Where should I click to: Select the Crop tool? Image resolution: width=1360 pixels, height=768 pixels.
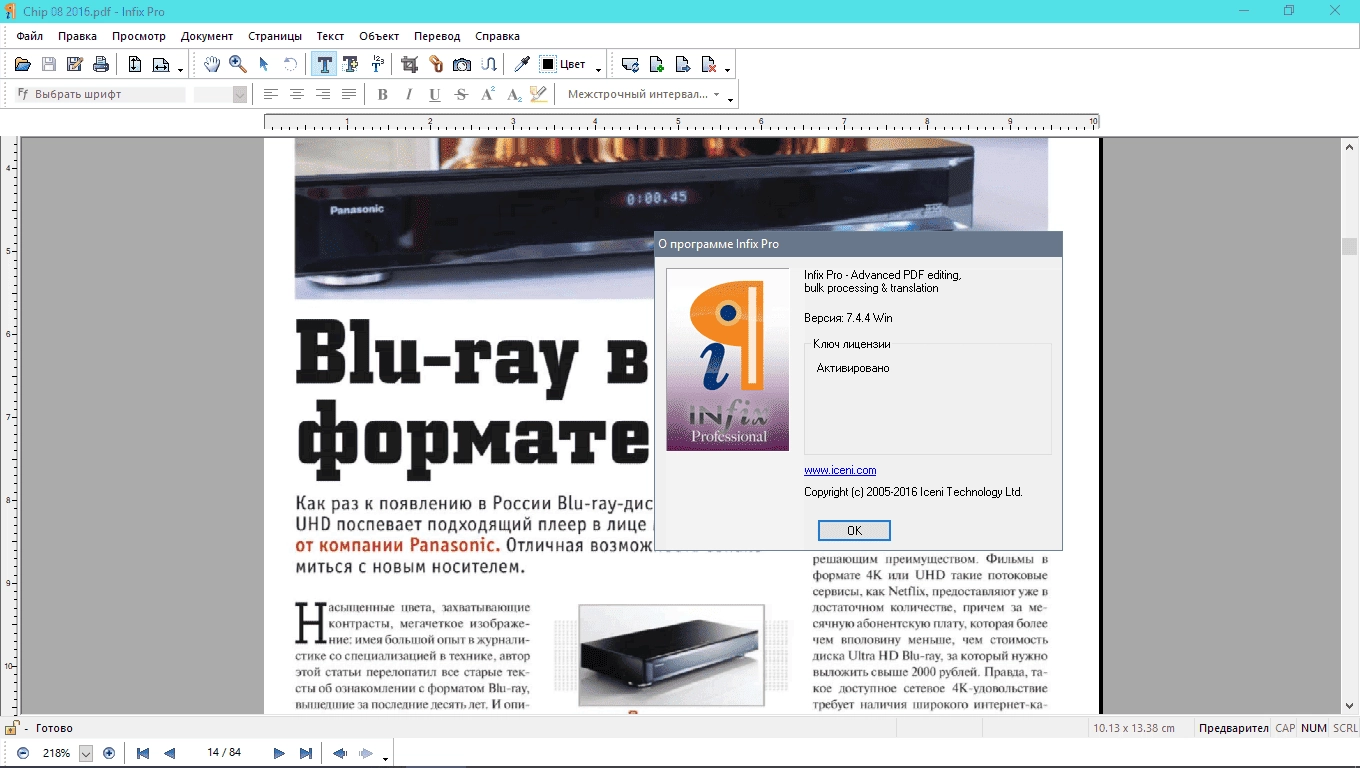coord(410,64)
